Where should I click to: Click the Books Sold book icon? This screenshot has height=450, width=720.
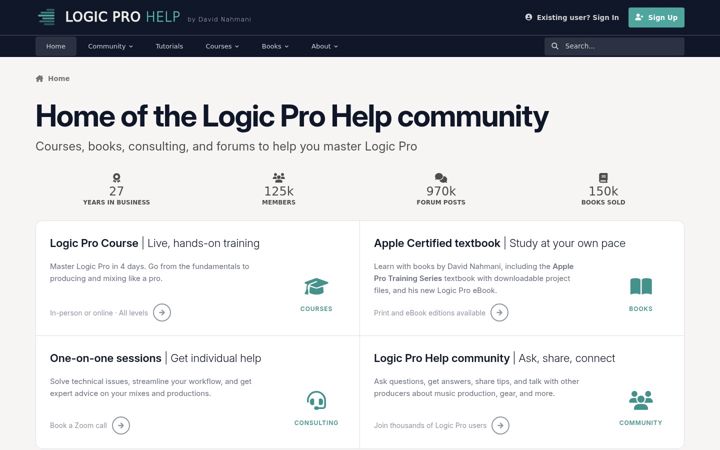(x=603, y=178)
